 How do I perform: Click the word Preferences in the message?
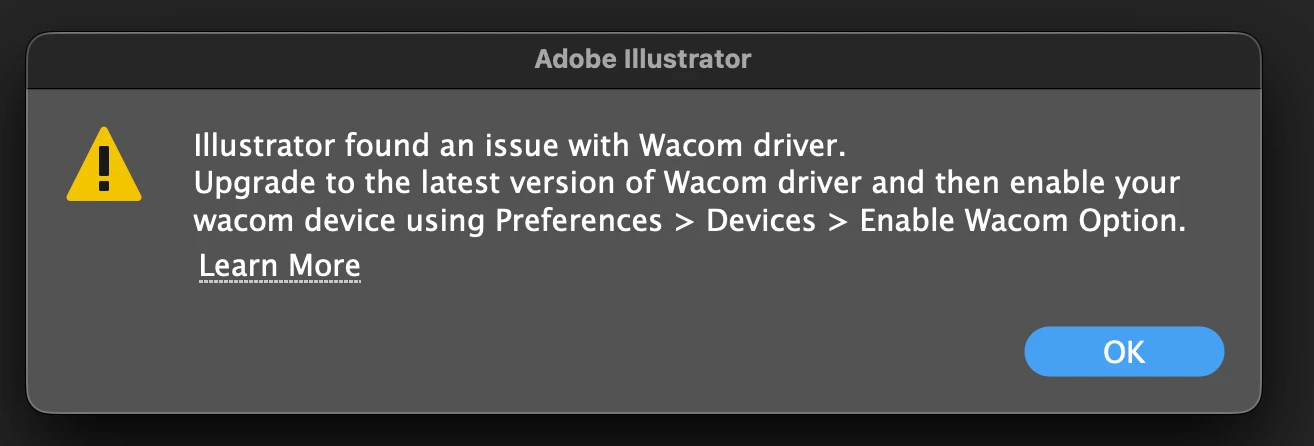579,222
